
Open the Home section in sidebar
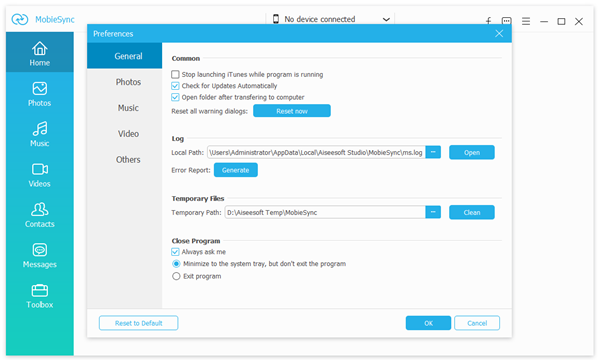(40, 52)
